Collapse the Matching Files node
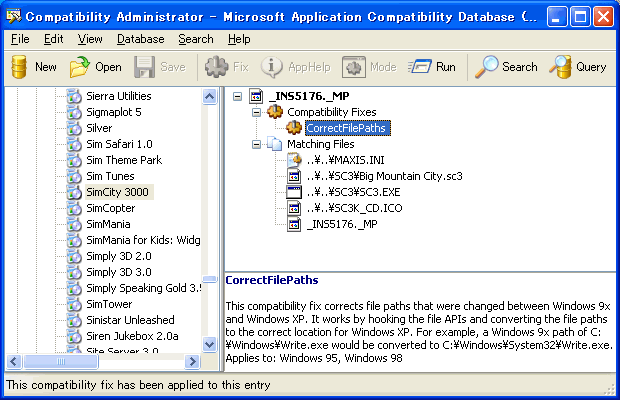 (x=256, y=144)
